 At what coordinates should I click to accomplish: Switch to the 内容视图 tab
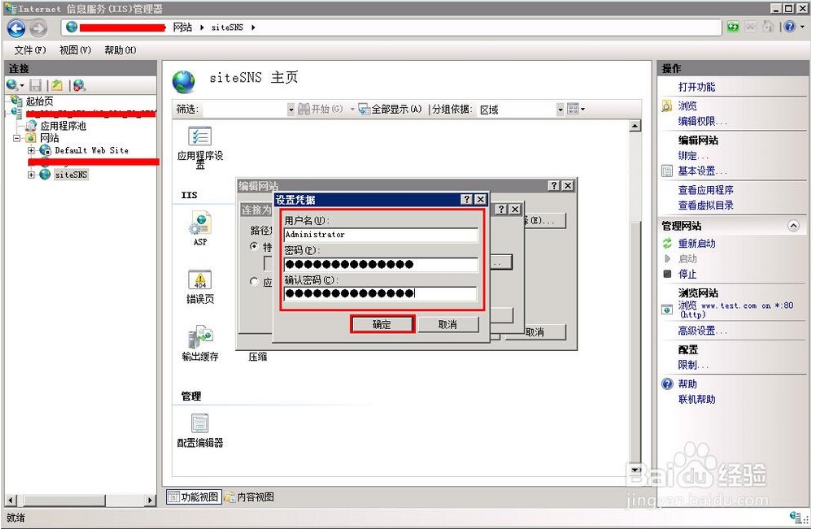click(x=249, y=497)
